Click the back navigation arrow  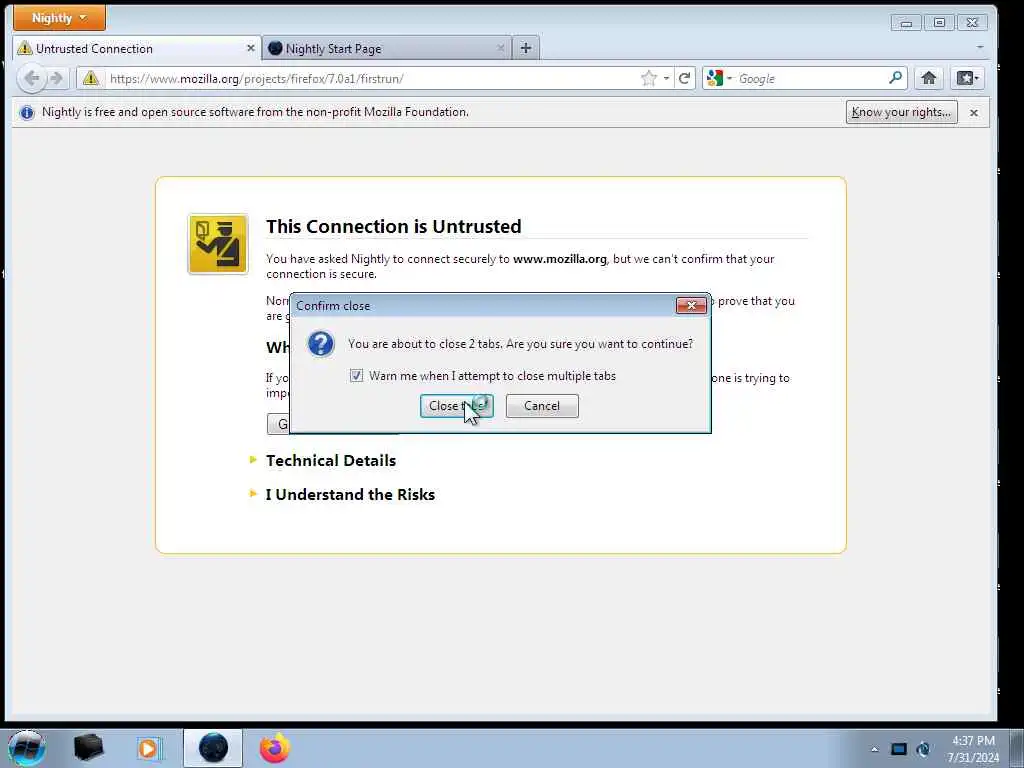pyautogui.click(x=31, y=78)
